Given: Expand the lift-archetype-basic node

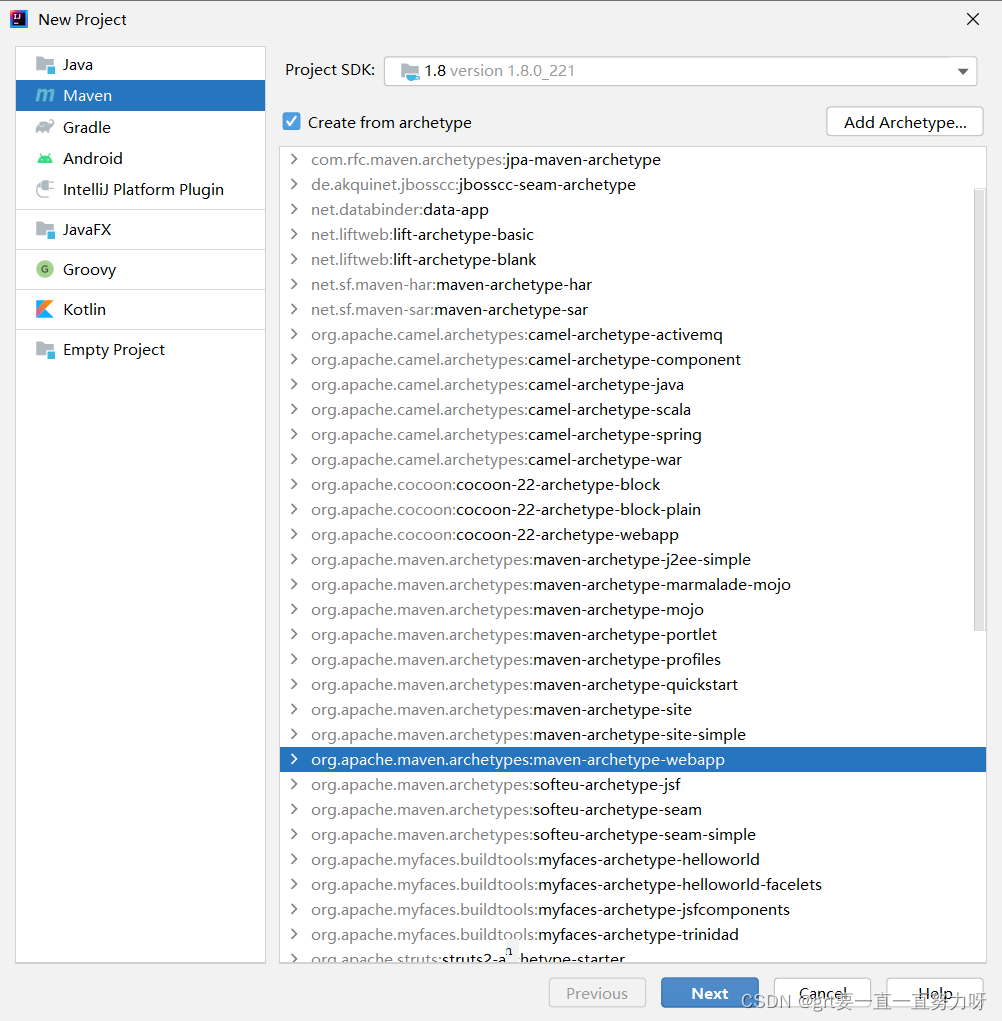Looking at the screenshot, I should pyautogui.click(x=294, y=234).
